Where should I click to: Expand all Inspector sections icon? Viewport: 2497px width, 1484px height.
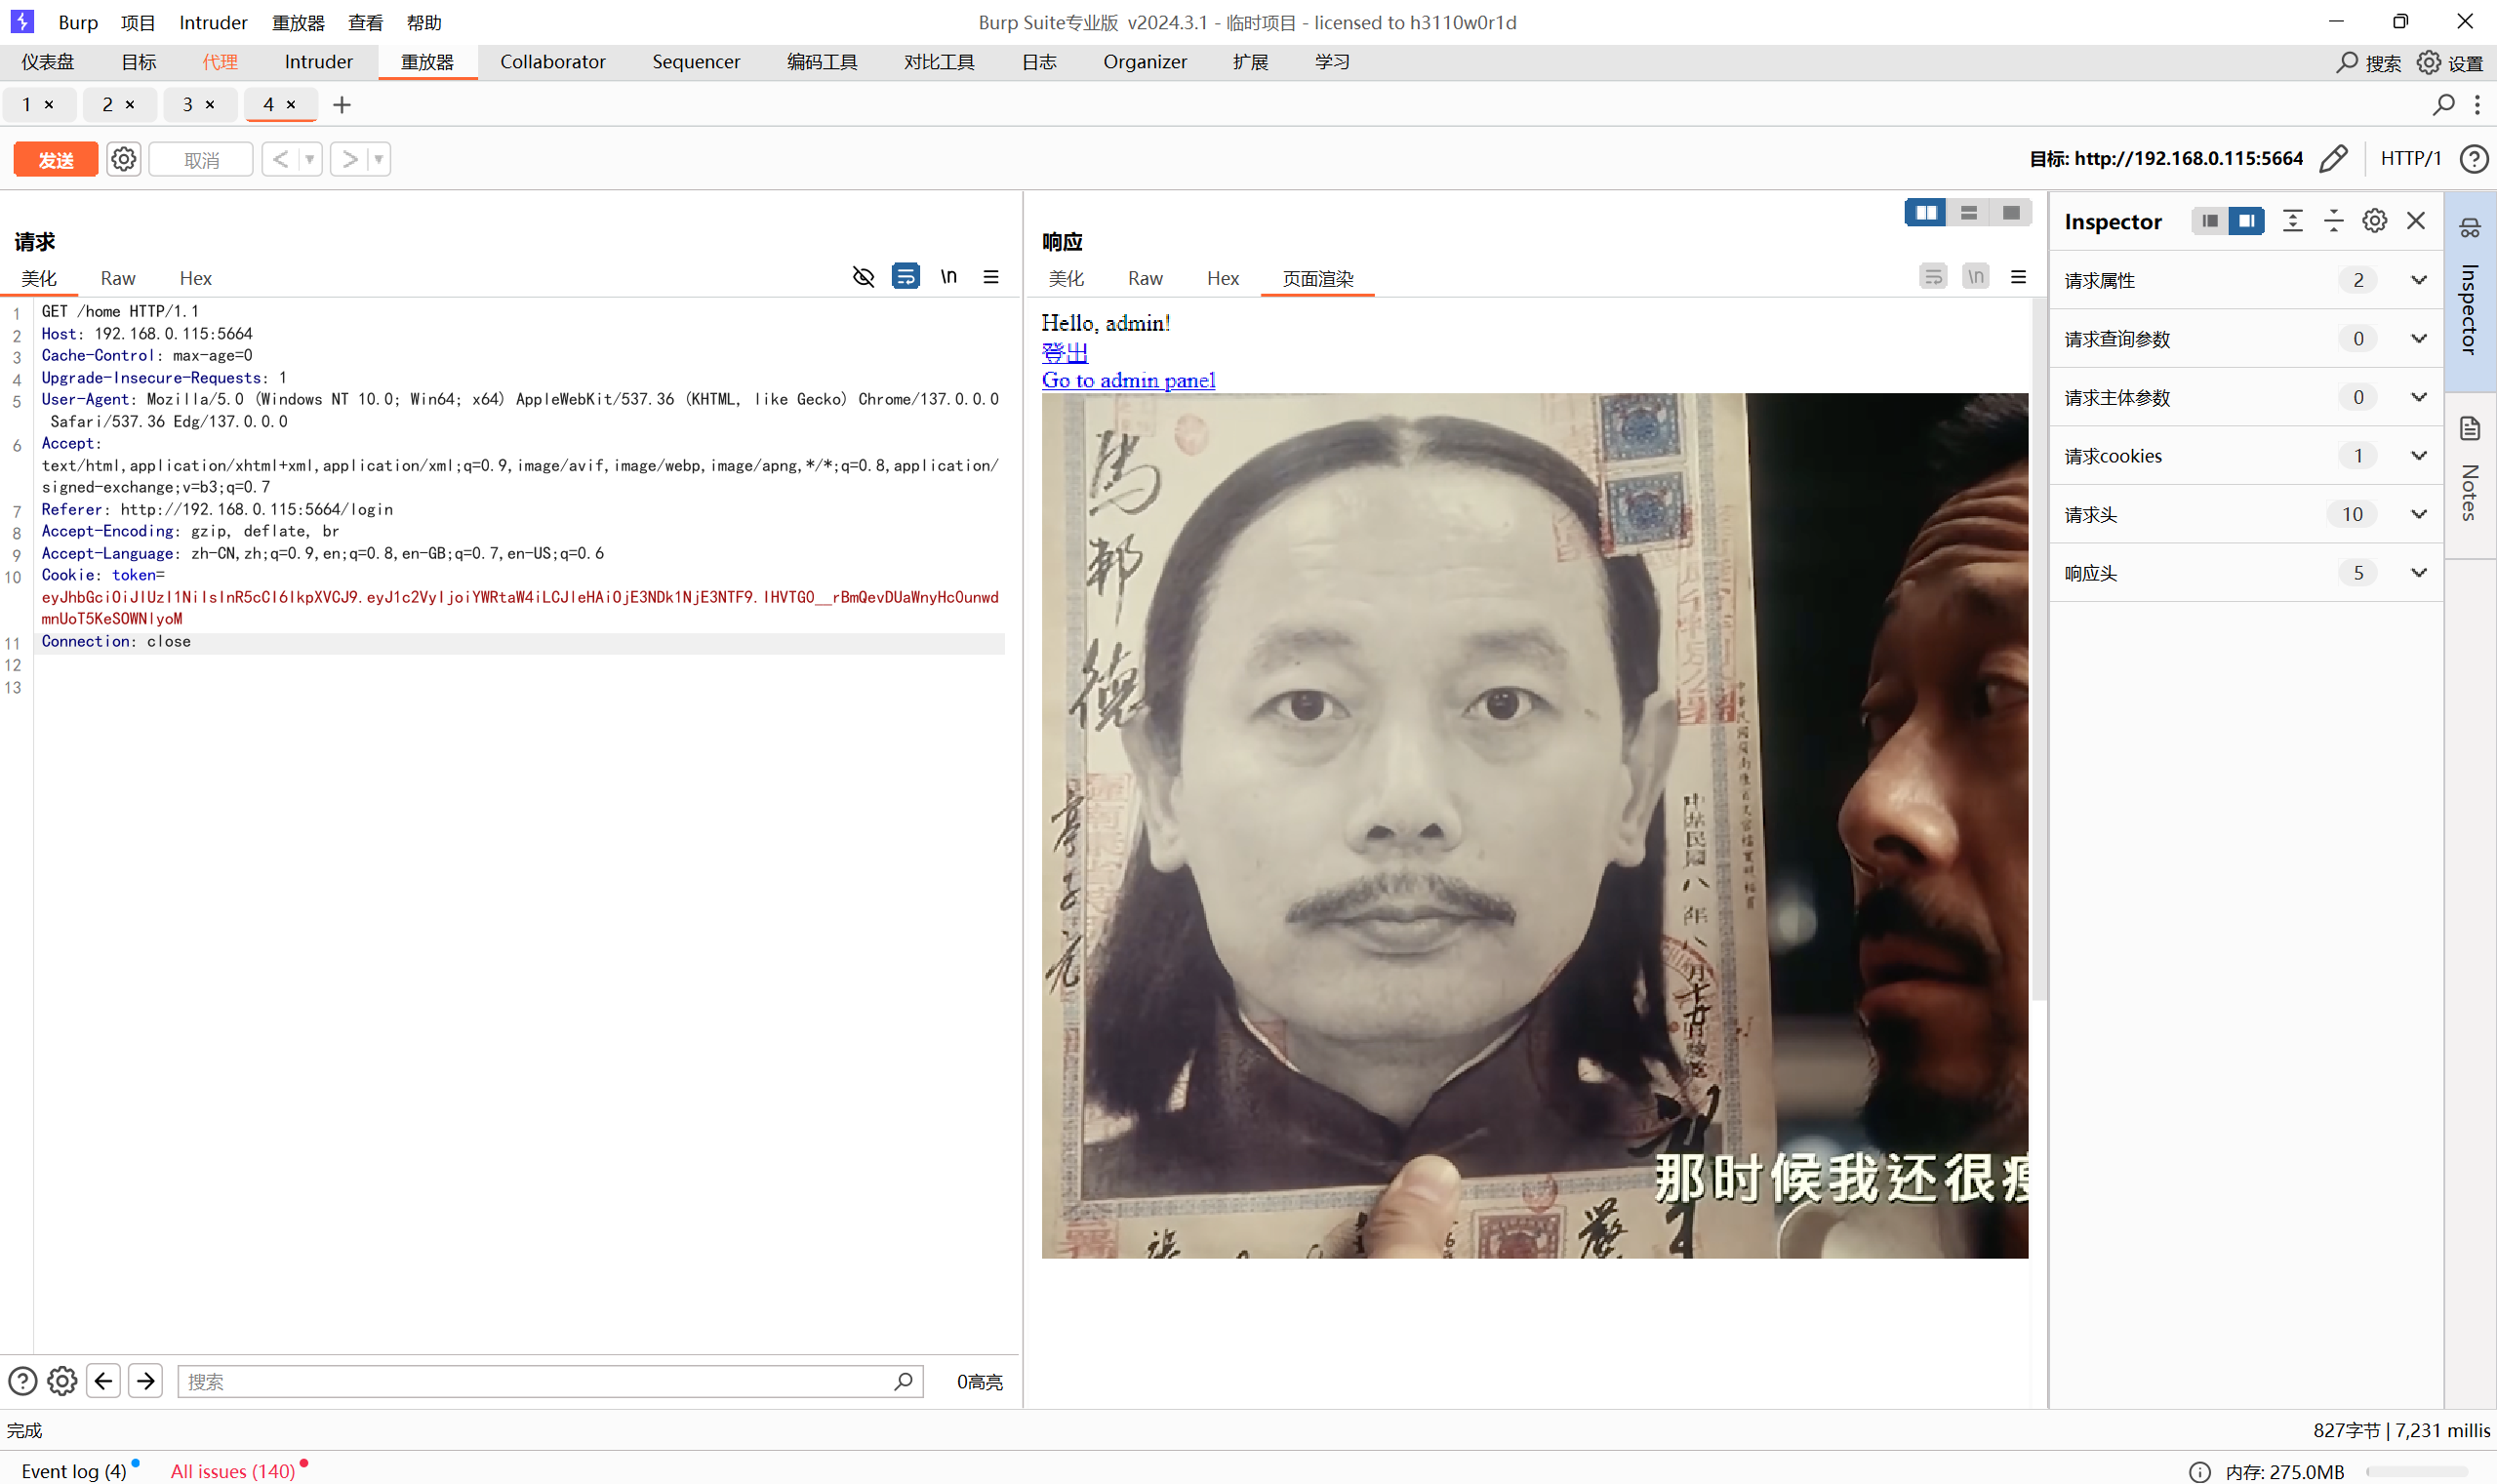[x=2292, y=221]
